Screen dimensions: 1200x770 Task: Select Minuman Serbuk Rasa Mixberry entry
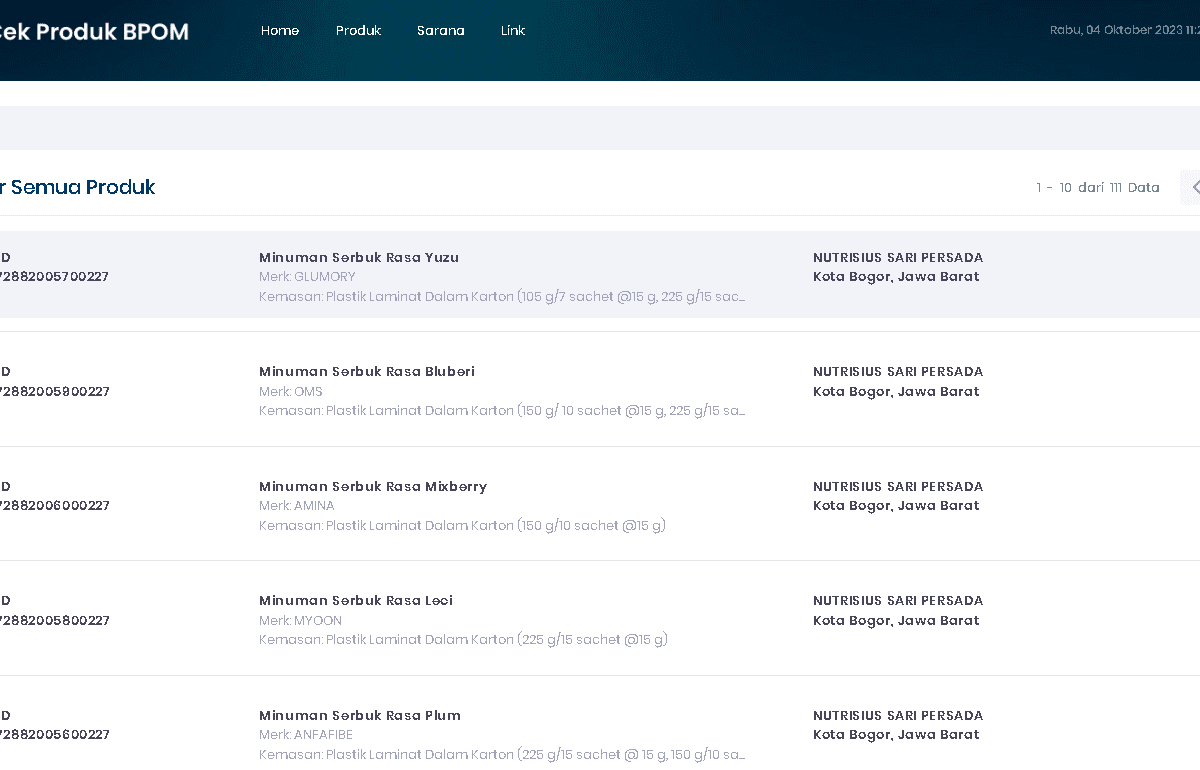click(373, 486)
